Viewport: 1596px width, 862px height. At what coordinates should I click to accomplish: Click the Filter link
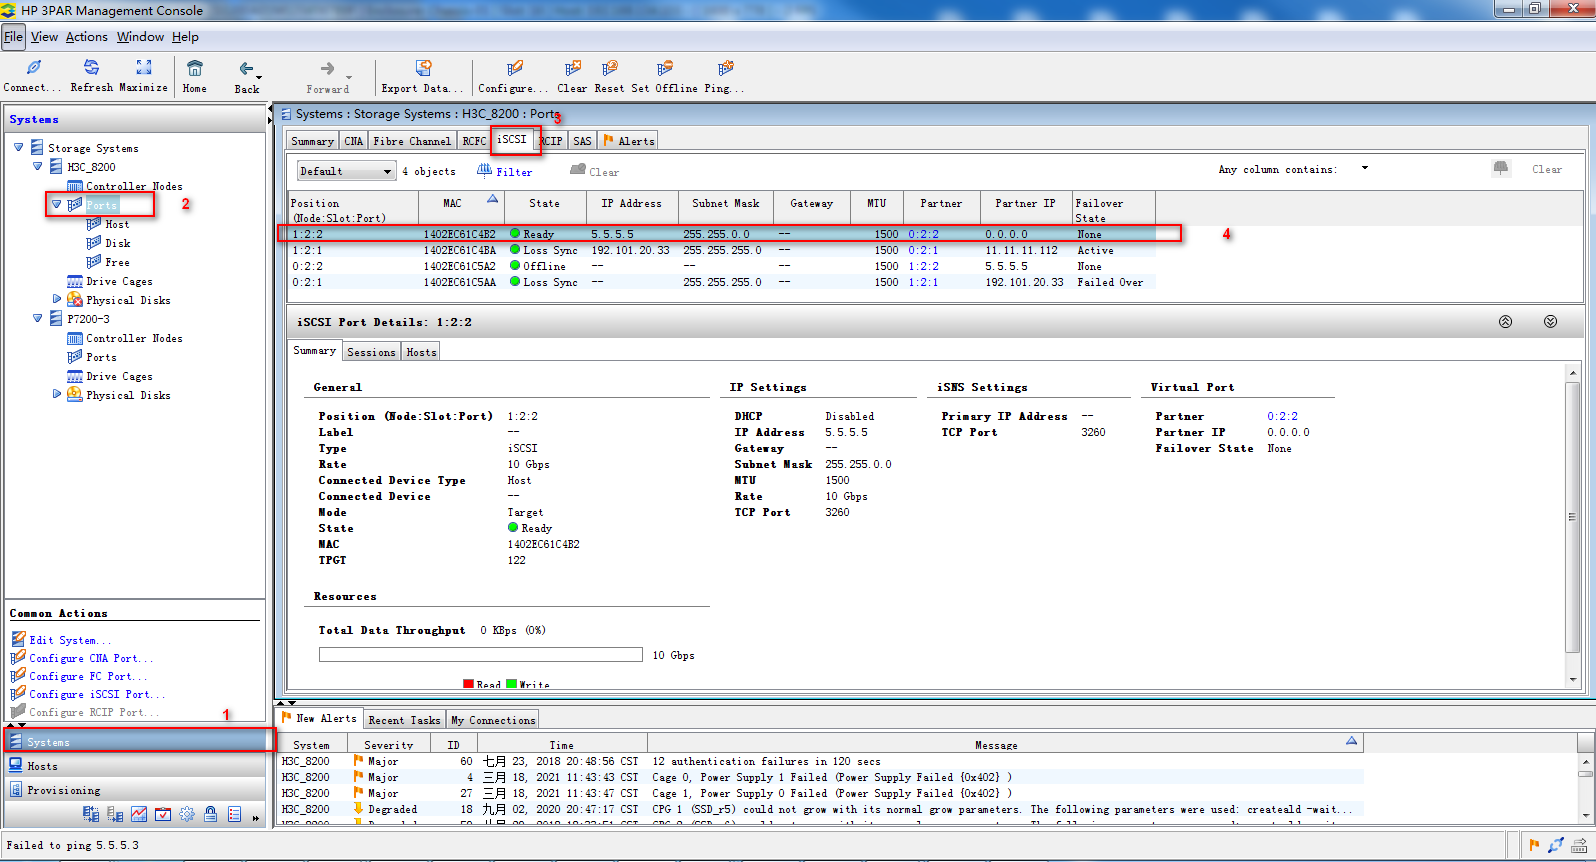click(x=505, y=171)
